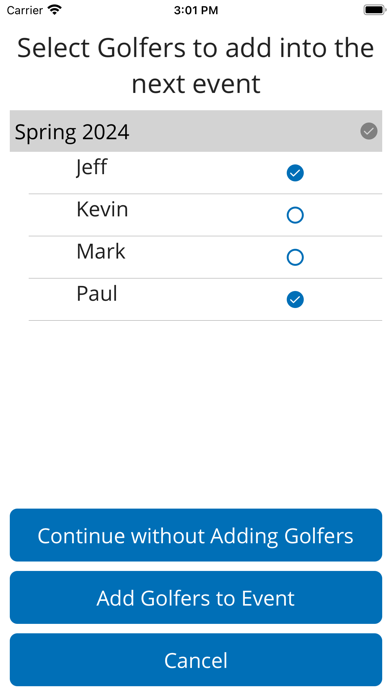This screenshot has width=392, height=696.
Task: Tap the Kevin golfer name
Action: [102, 210]
